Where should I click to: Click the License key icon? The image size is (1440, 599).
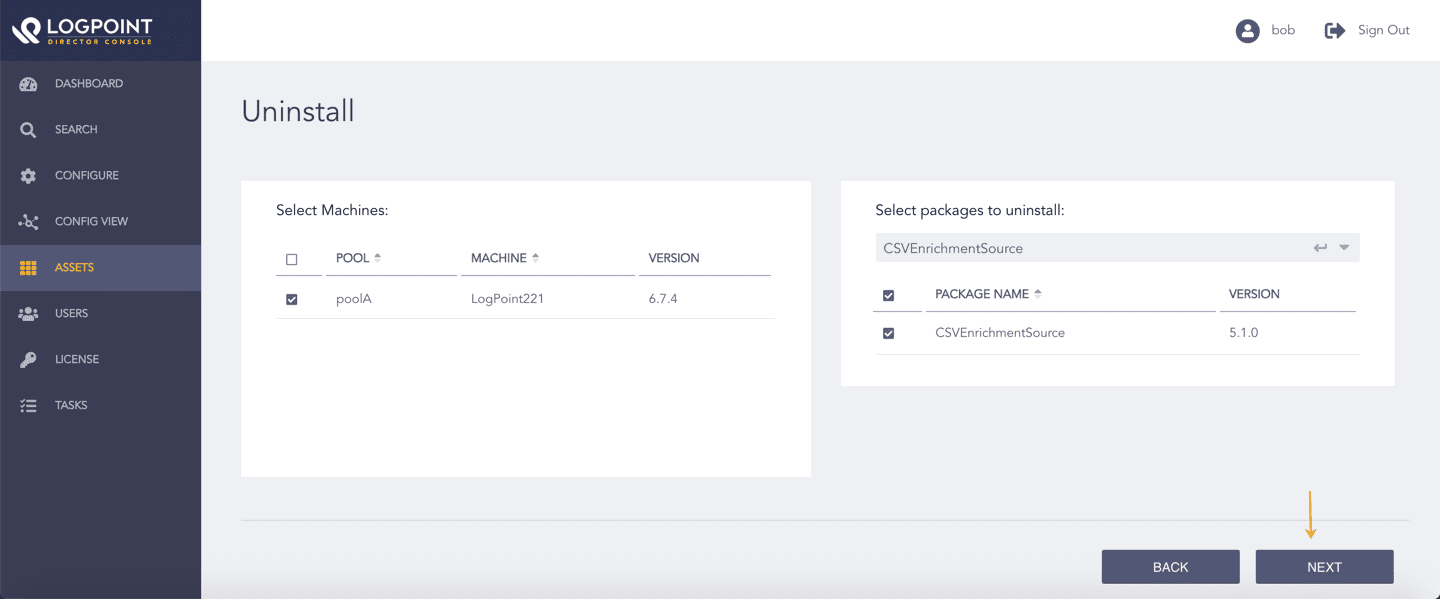[28, 360]
